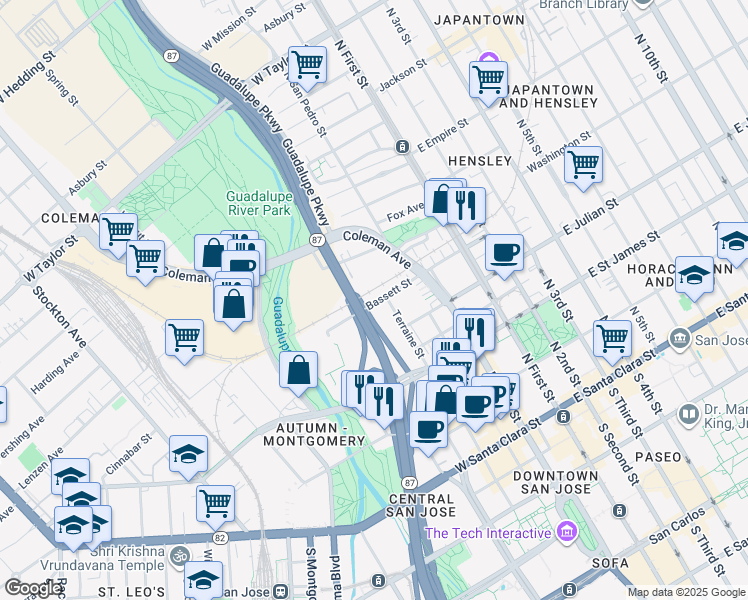This screenshot has width=748, height=600.
Task: Click the coffee cup marker near E Julian St
Action: (504, 255)
